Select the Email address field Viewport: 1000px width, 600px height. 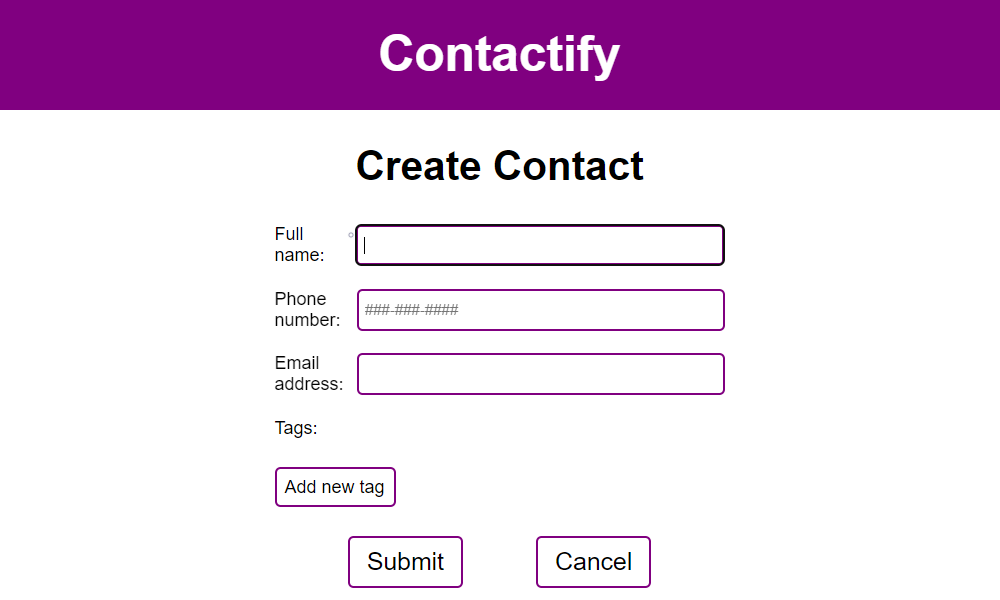tap(541, 374)
